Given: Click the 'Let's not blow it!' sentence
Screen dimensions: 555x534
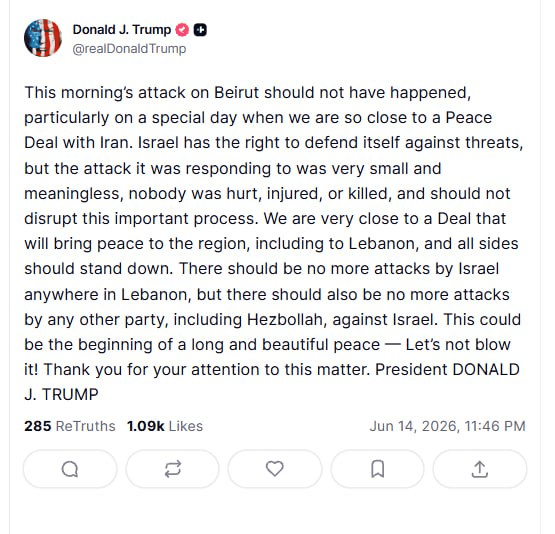Looking at the screenshot, I should (268, 357).
